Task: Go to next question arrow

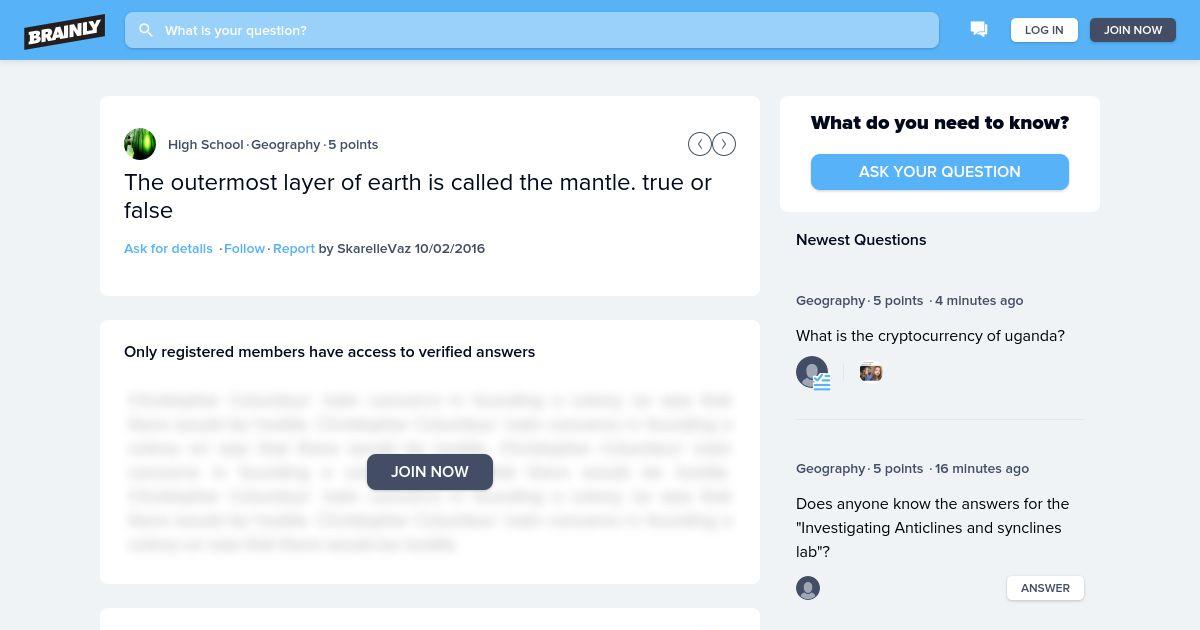Action: coord(724,144)
